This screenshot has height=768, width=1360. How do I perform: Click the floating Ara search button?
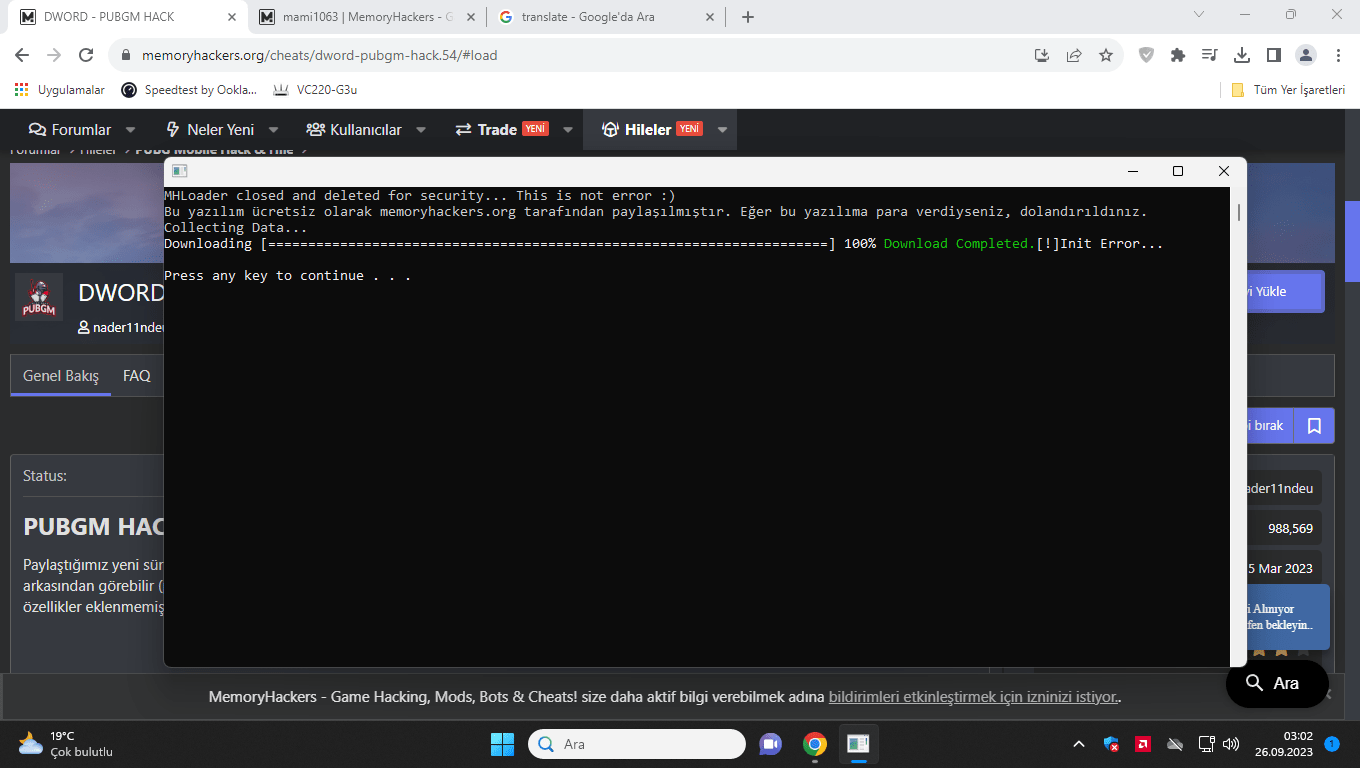point(1277,683)
